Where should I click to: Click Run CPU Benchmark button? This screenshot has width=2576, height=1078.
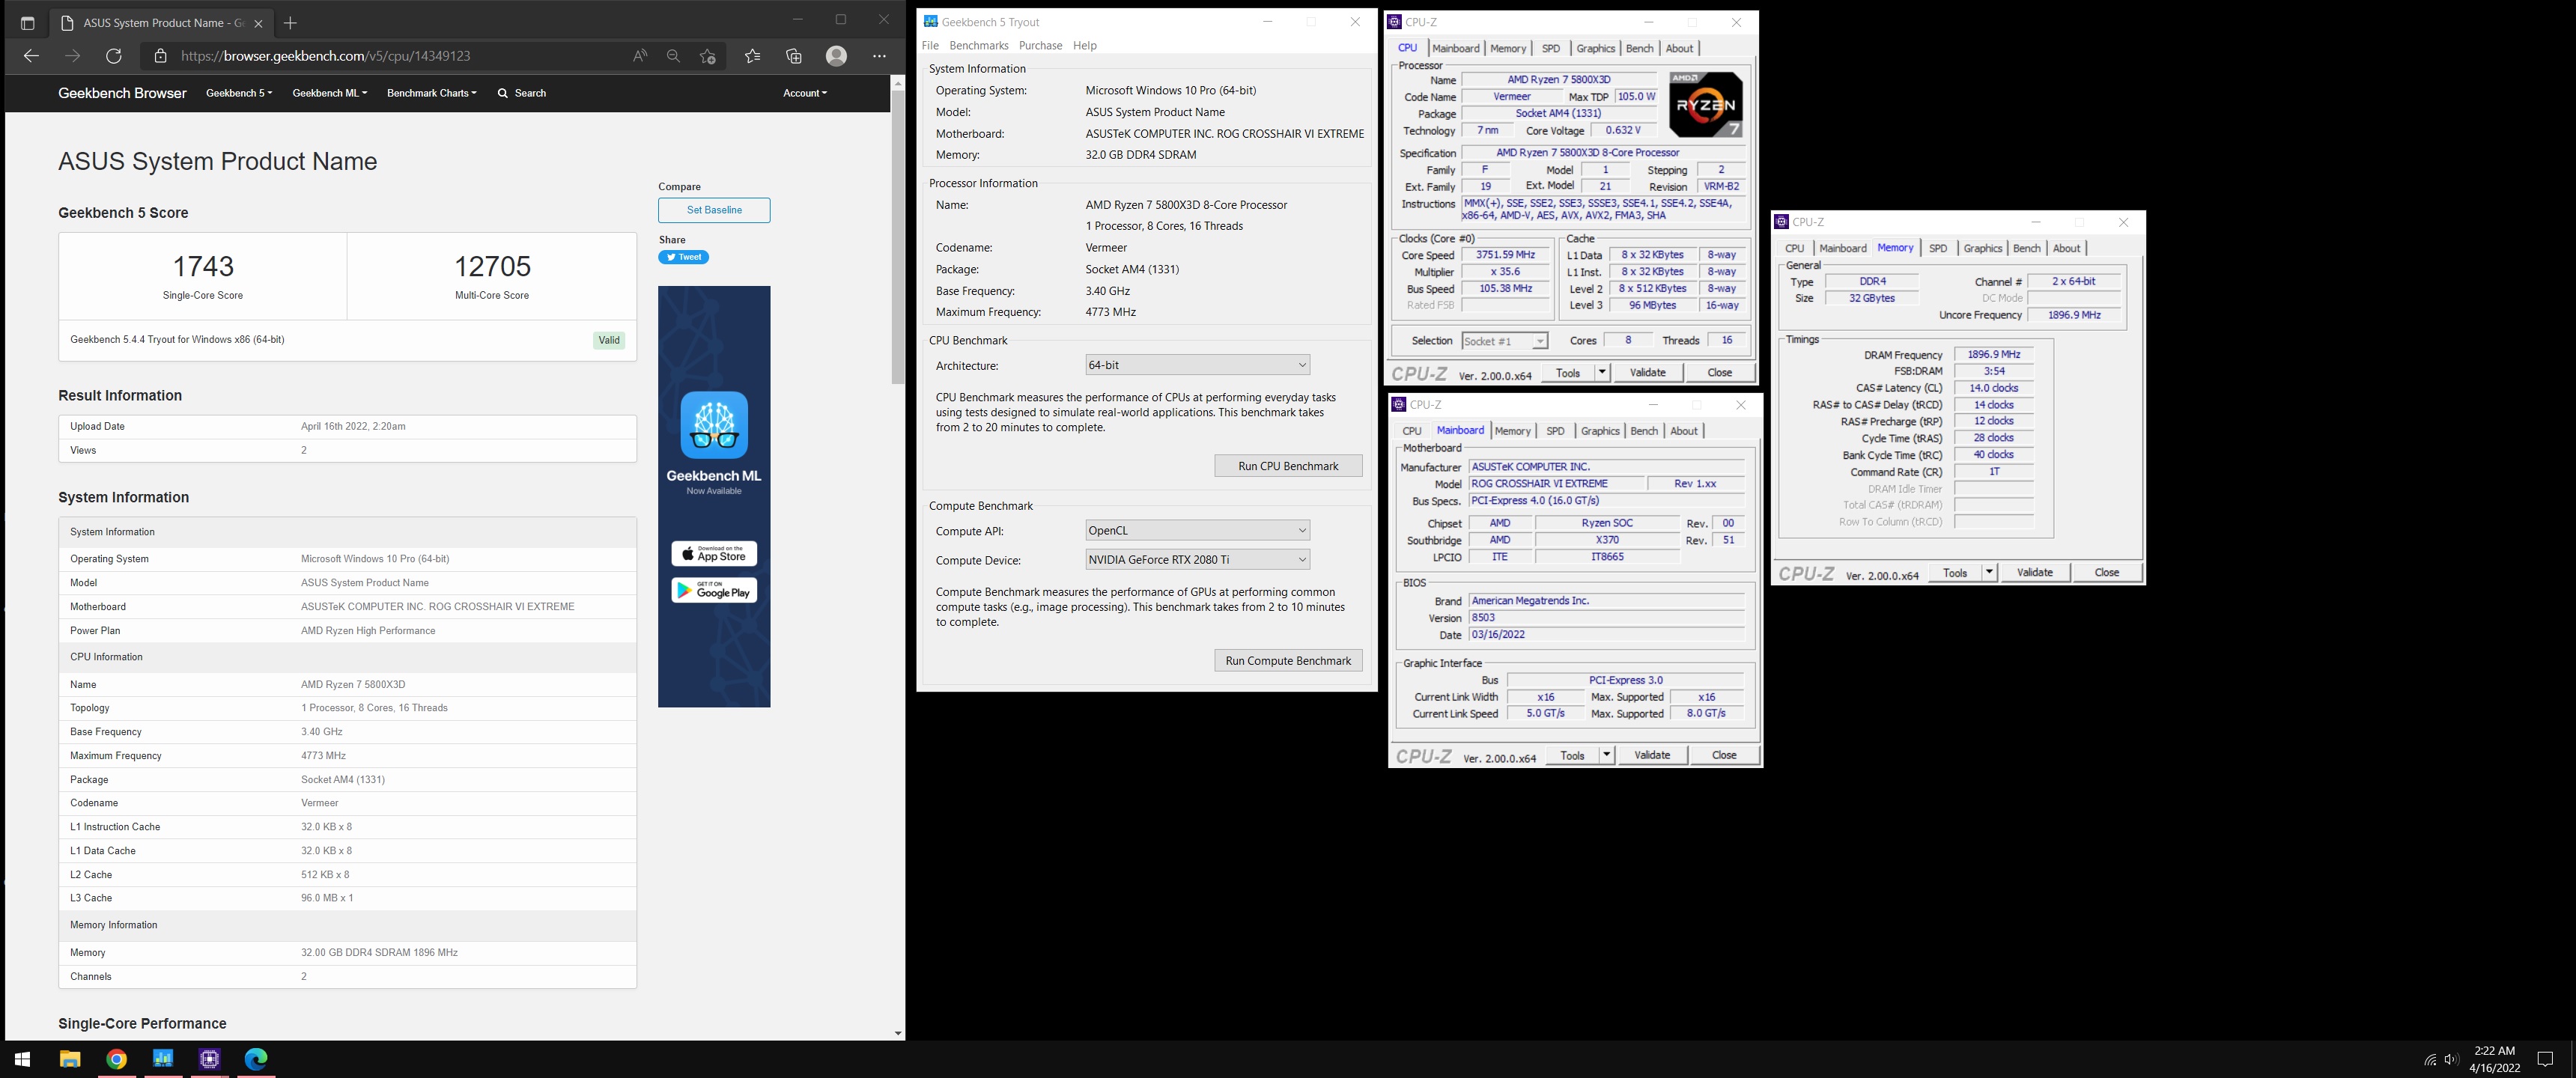coord(1288,466)
